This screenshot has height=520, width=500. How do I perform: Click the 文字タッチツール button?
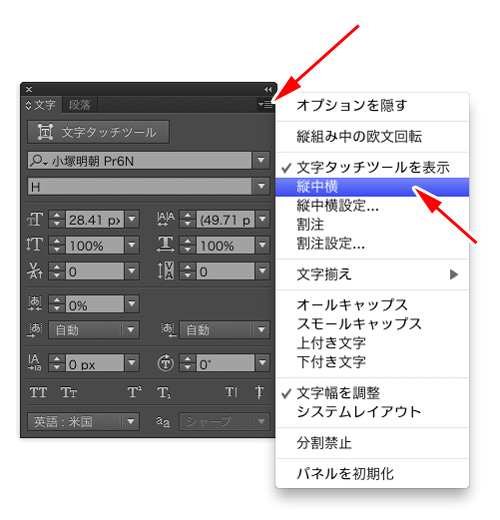pos(98,132)
